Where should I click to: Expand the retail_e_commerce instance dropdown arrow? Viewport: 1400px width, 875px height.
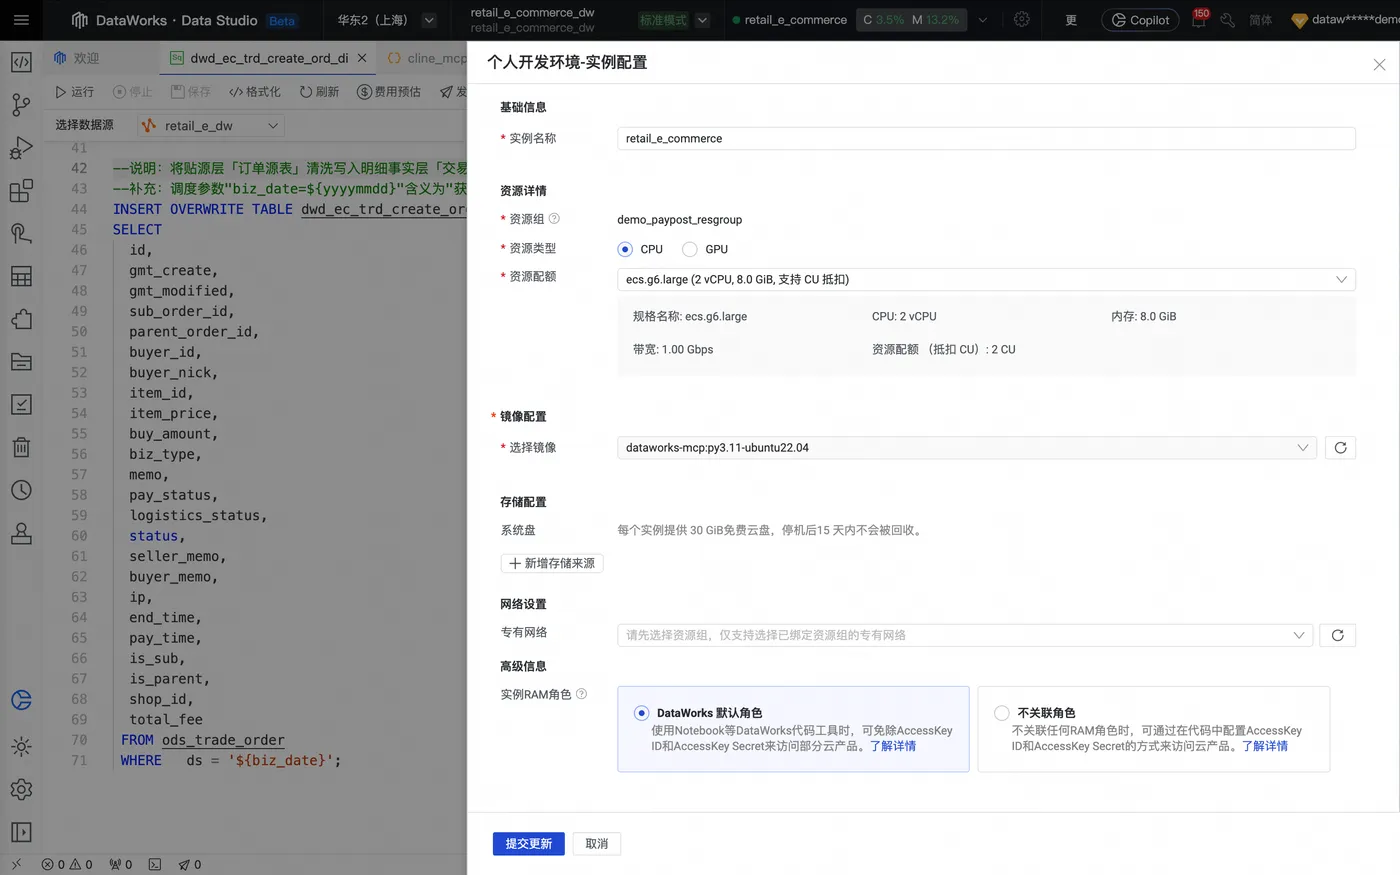coord(982,20)
